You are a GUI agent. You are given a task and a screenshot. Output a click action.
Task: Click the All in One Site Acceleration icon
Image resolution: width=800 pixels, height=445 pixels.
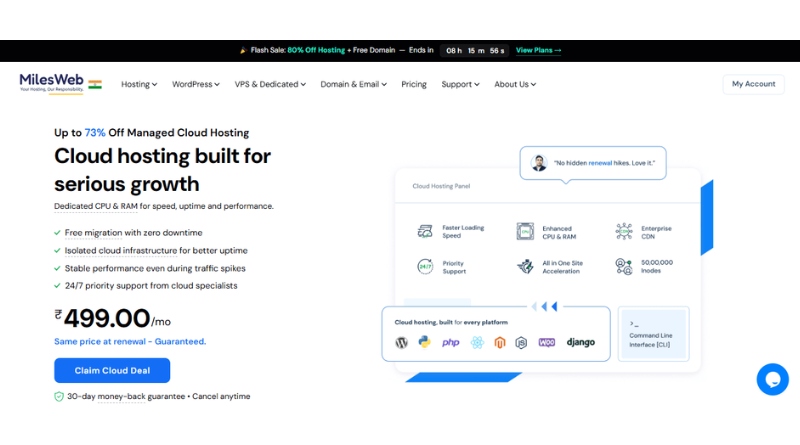[x=525, y=266]
